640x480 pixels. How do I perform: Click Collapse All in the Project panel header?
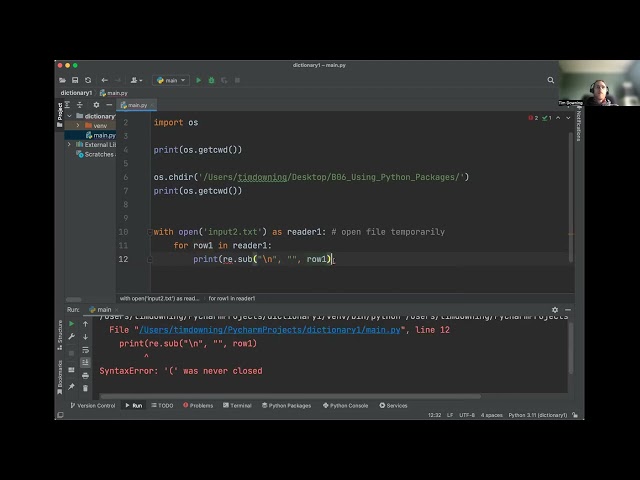click(80, 105)
